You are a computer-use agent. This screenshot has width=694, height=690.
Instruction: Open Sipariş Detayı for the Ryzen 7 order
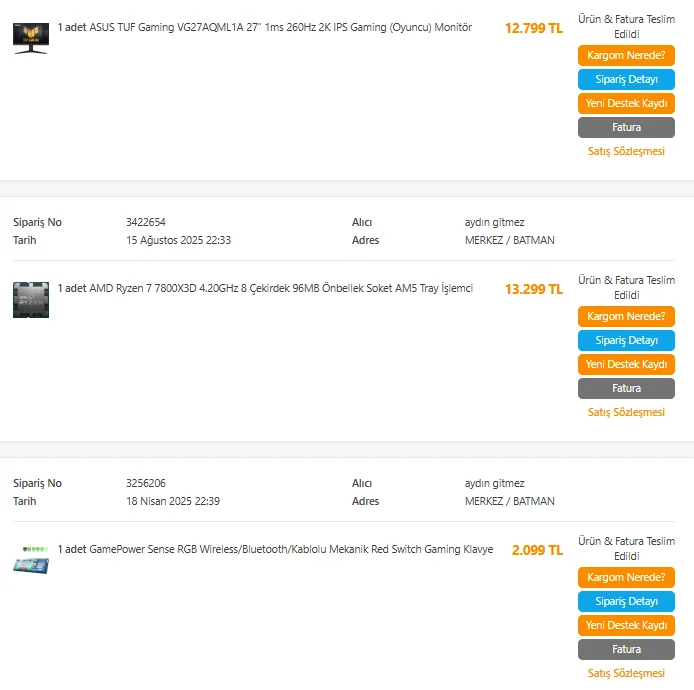click(626, 341)
